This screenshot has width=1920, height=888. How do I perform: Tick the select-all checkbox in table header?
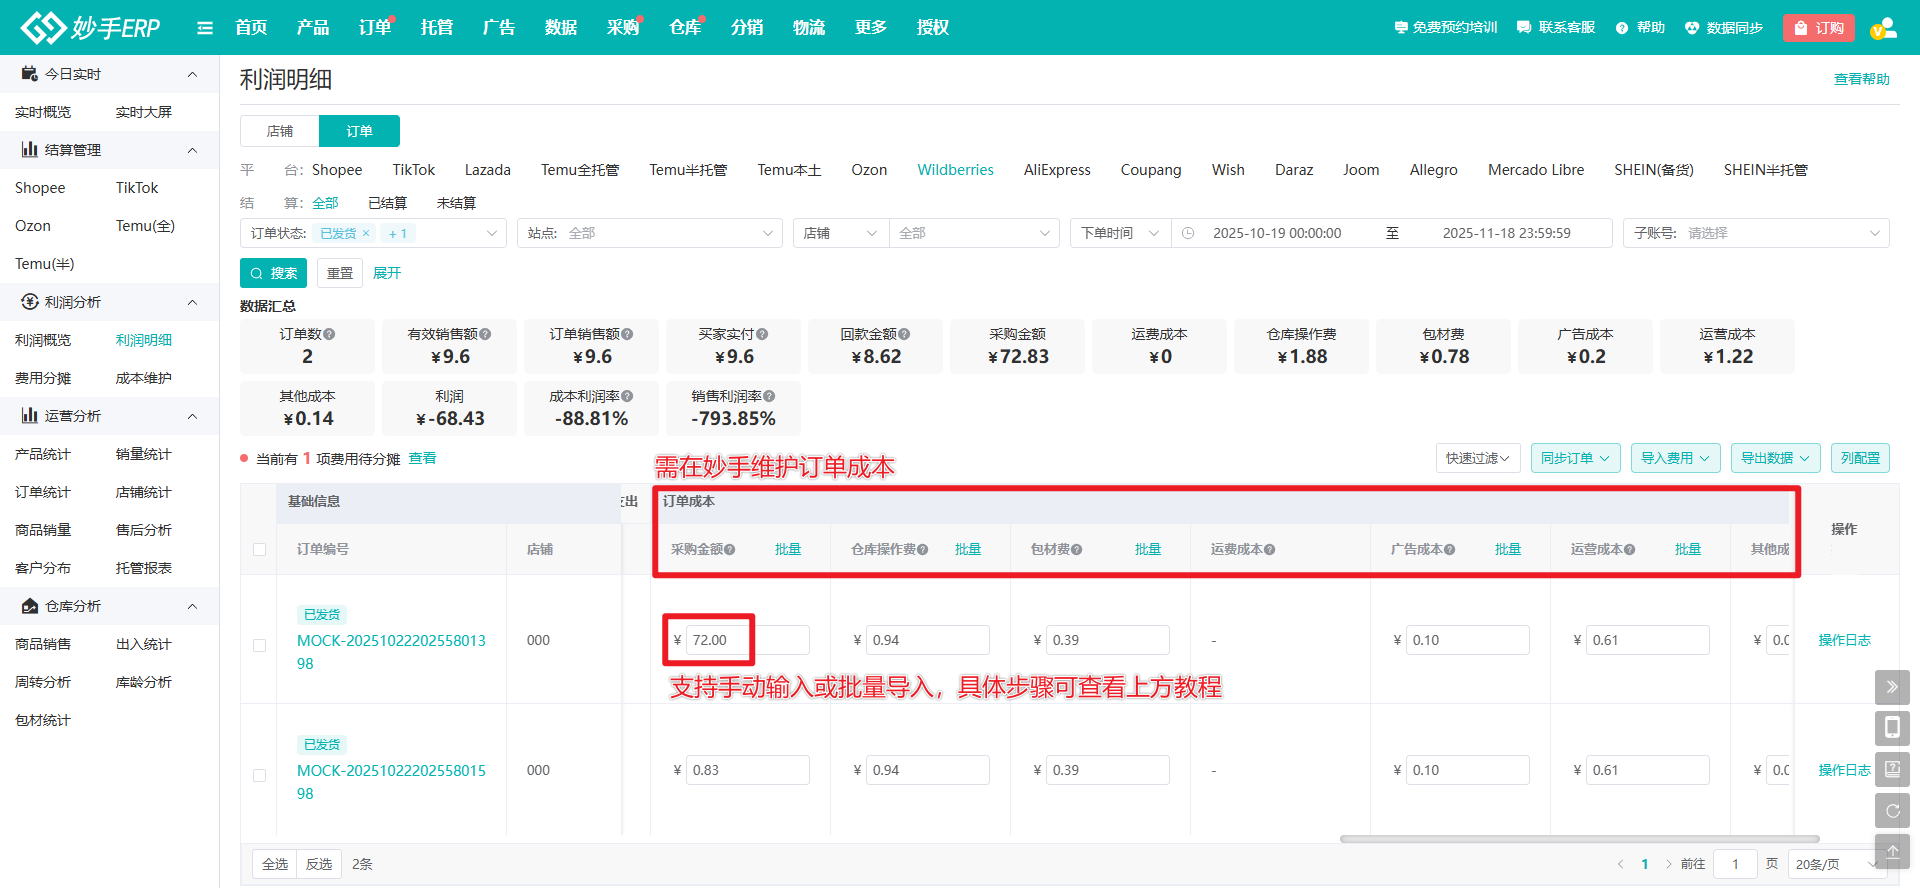tap(260, 549)
